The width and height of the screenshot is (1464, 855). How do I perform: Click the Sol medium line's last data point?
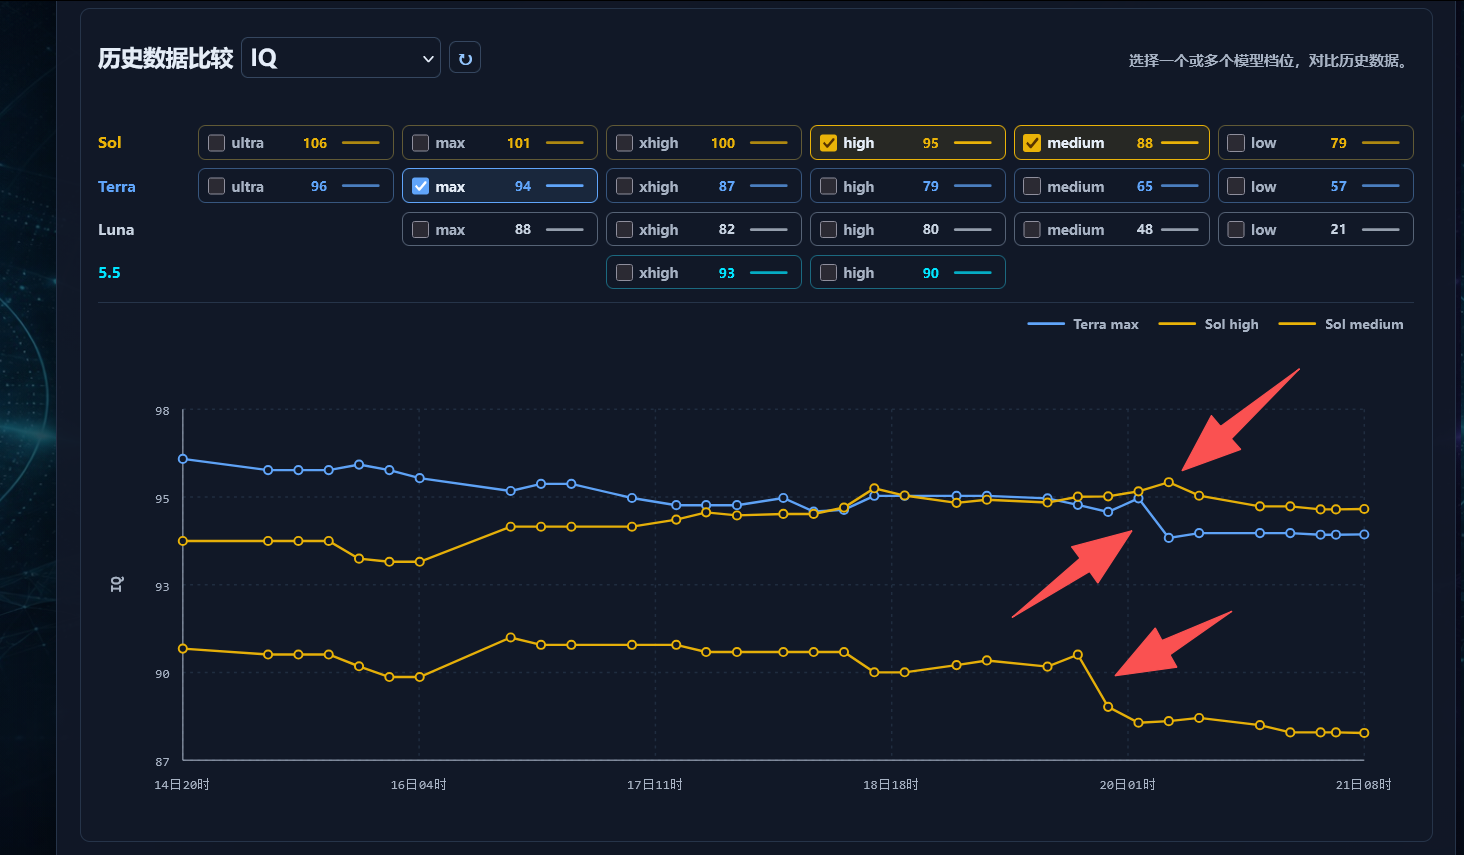pyautogui.click(x=1364, y=733)
